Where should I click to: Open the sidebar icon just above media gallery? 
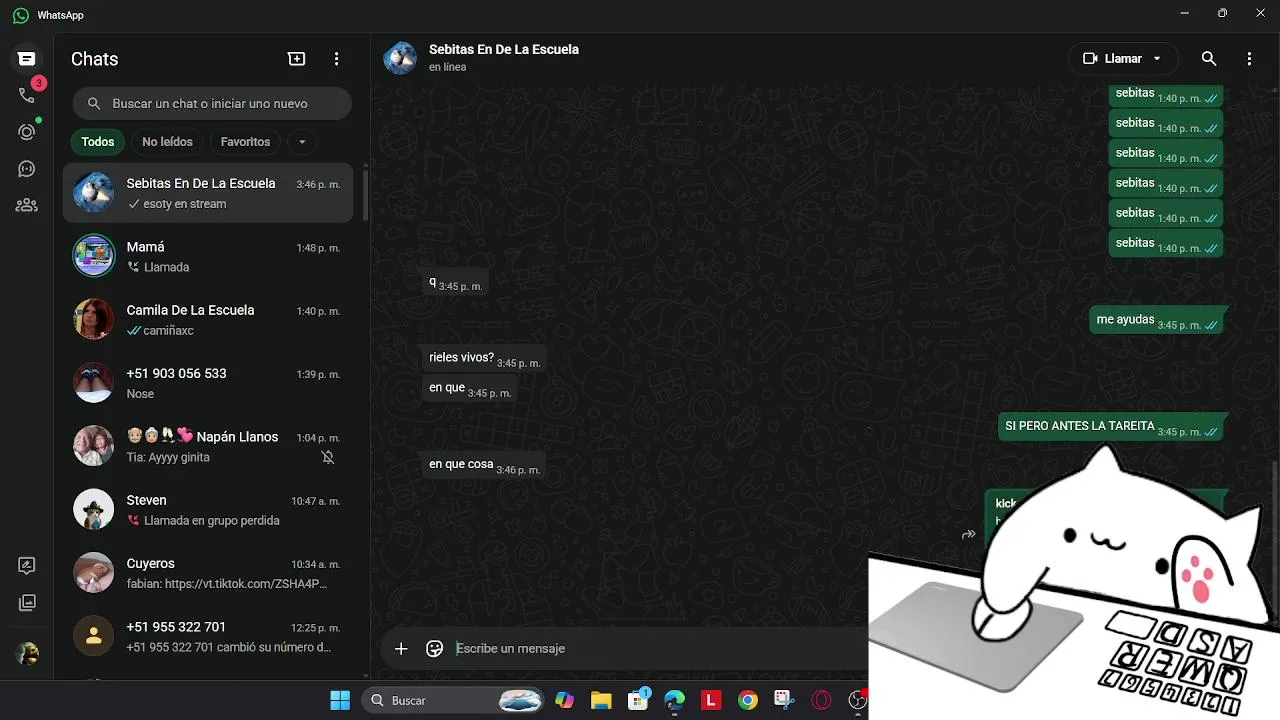coord(27,566)
